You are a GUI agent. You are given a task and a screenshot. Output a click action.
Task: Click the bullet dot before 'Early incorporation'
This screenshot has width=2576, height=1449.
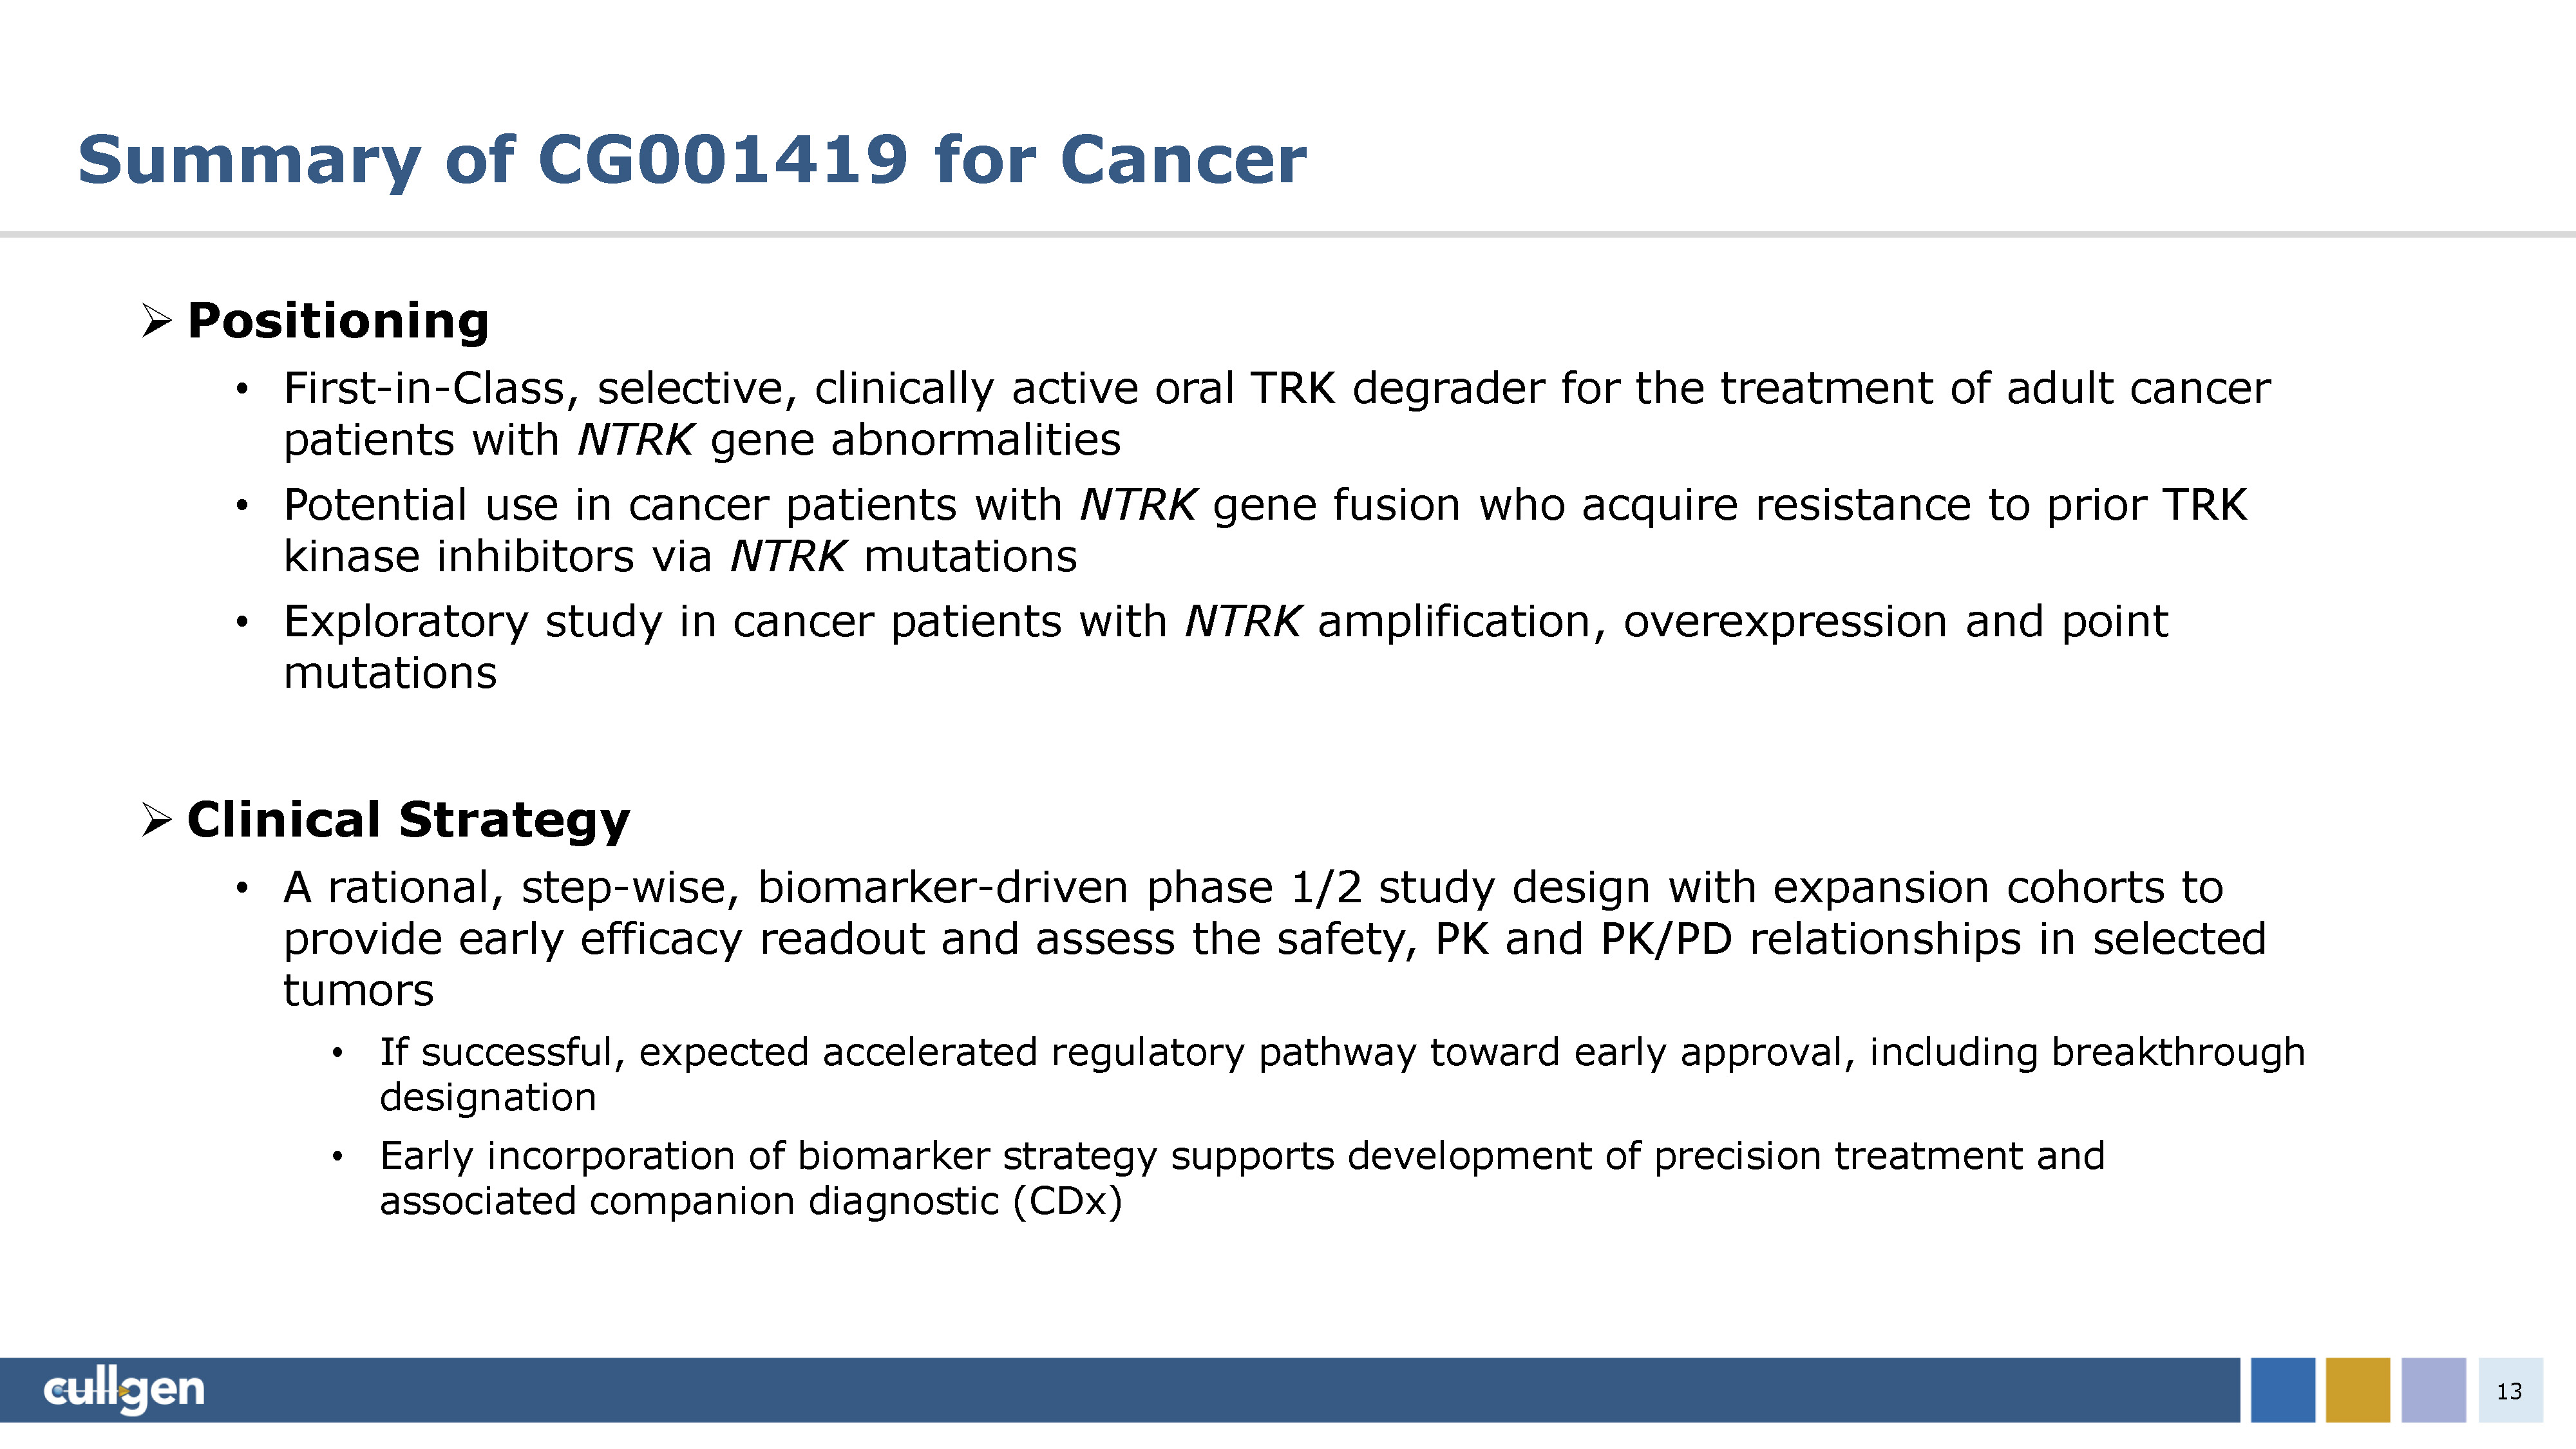pyautogui.click(x=338, y=1157)
